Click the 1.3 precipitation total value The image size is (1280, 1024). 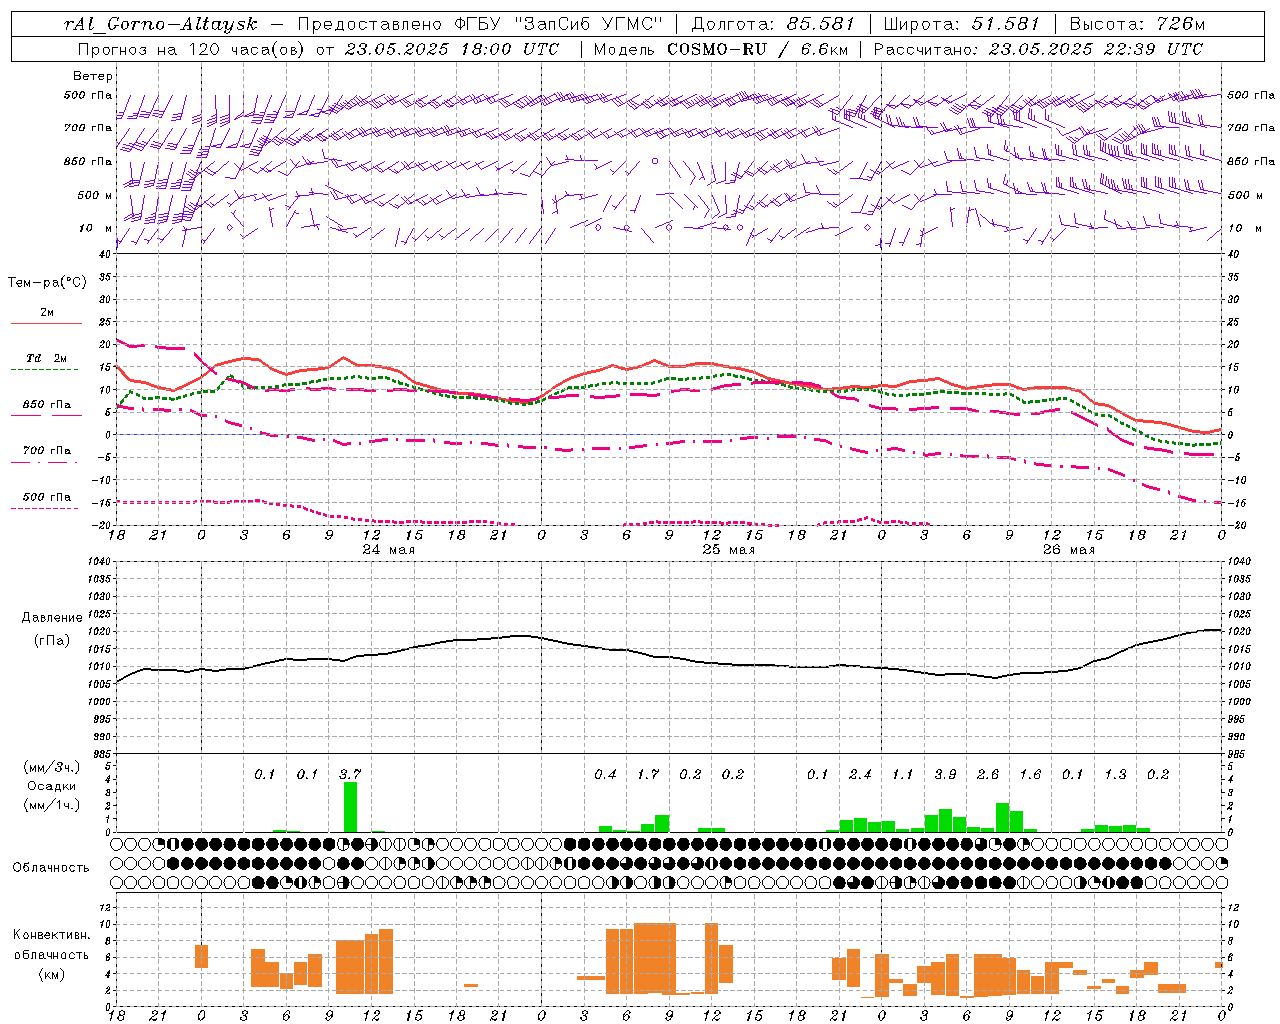pyautogui.click(x=1115, y=774)
